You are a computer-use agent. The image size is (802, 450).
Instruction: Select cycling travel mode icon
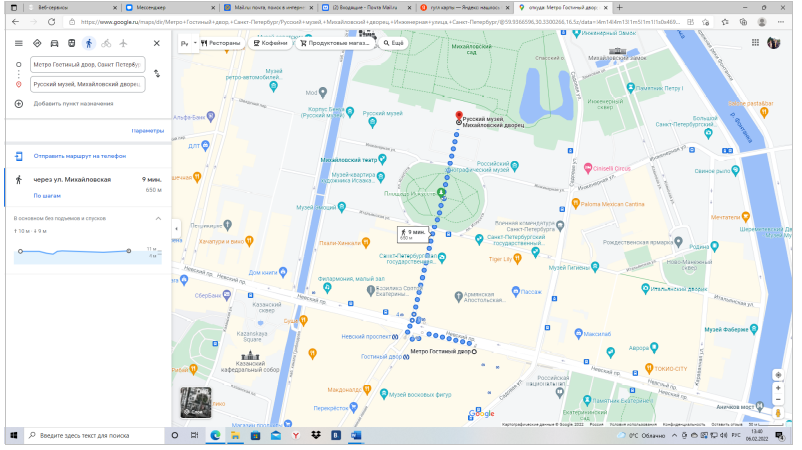(x=106, y=43)
